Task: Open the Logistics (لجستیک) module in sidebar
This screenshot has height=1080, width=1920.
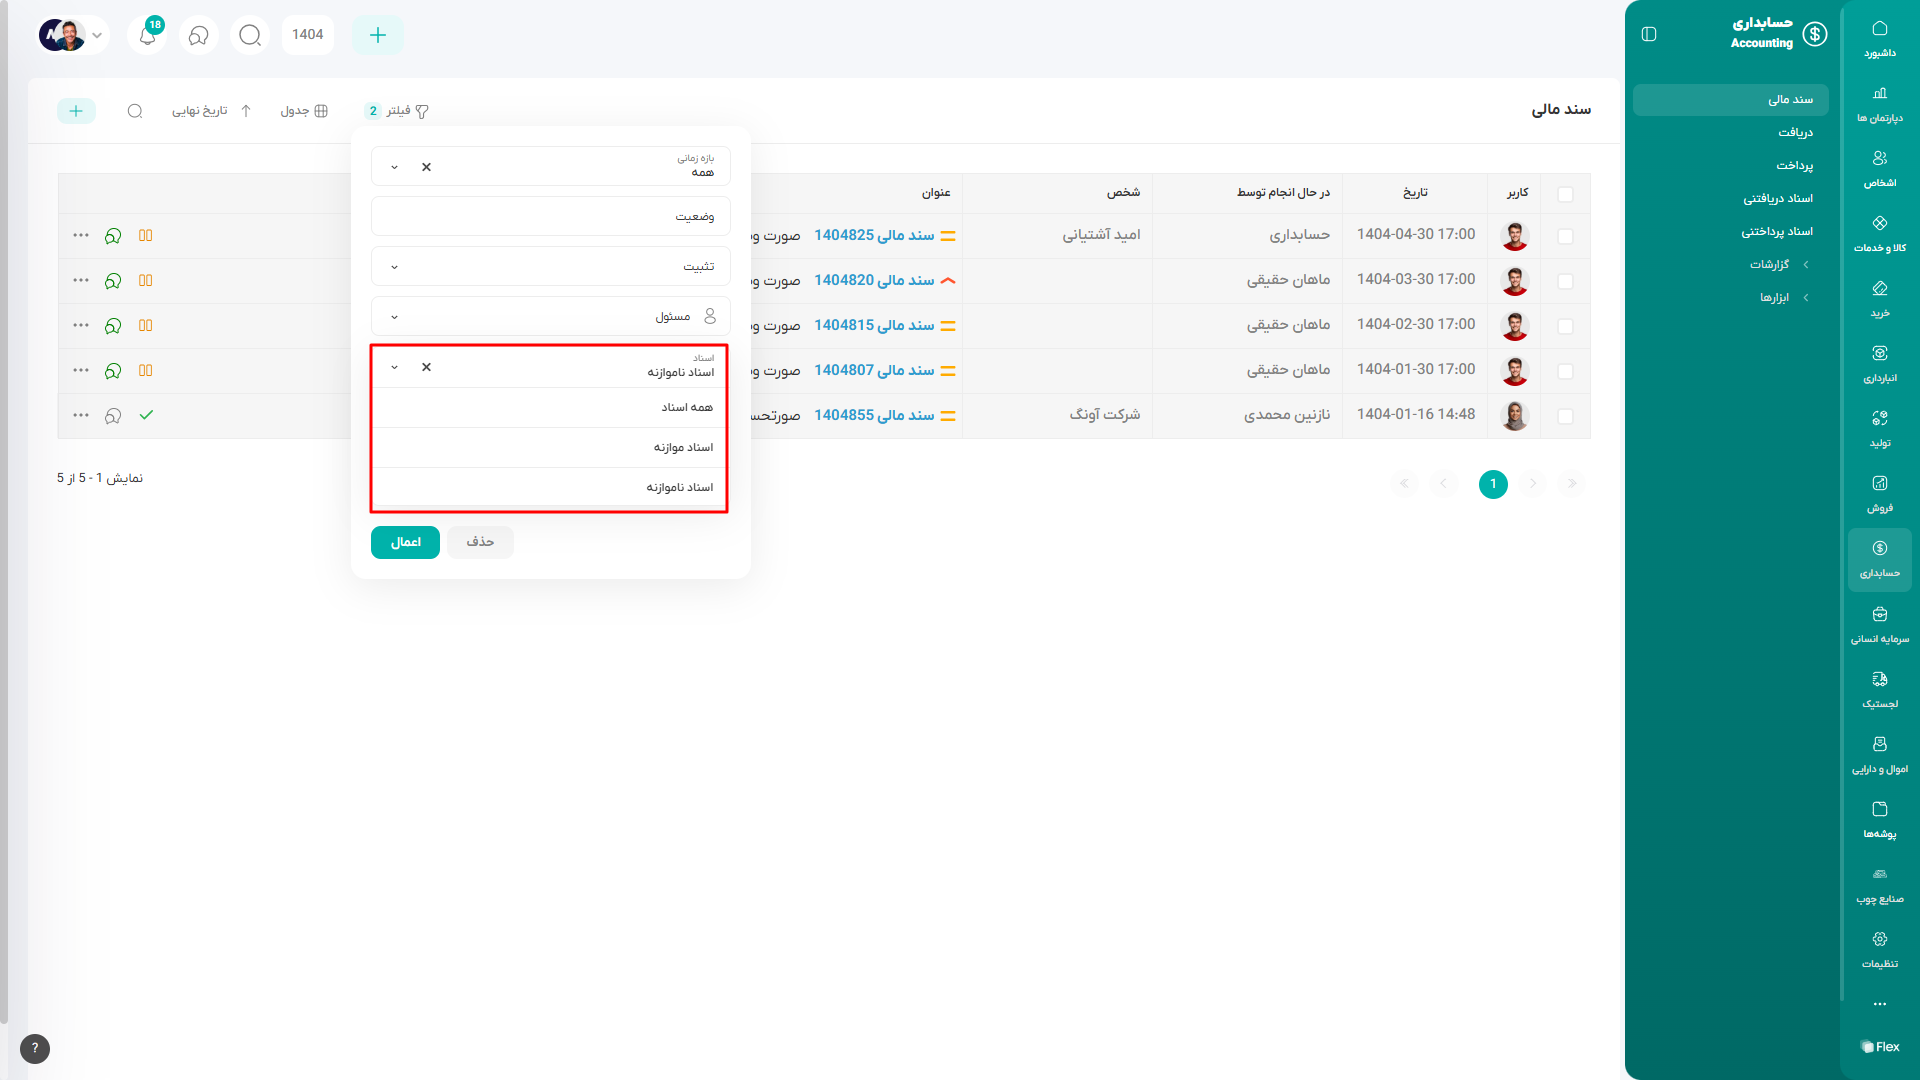Action: 1879,689
